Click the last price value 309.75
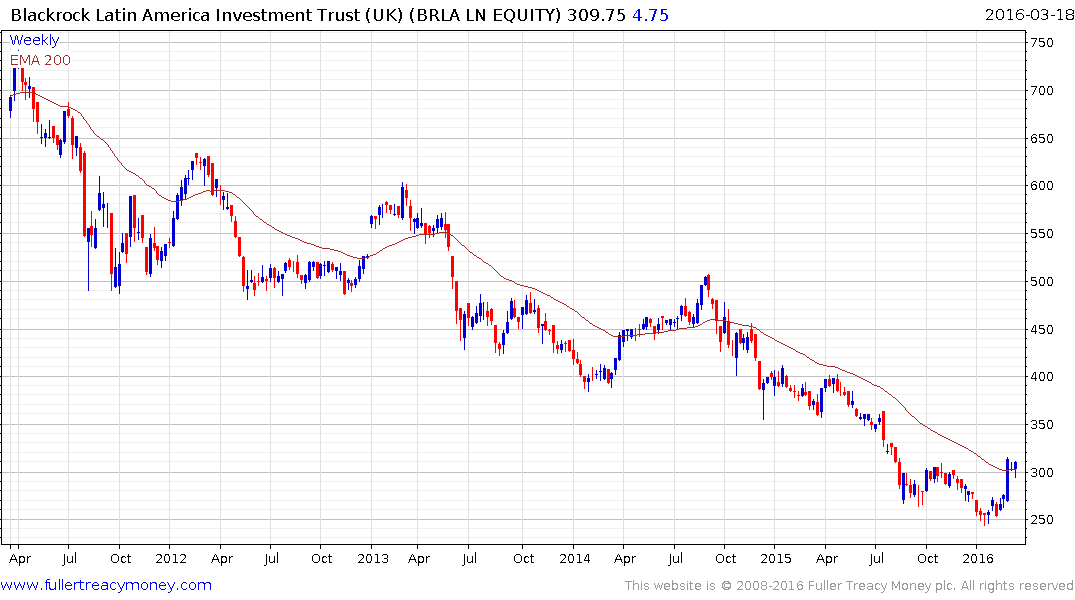 [x=596, y=15]
